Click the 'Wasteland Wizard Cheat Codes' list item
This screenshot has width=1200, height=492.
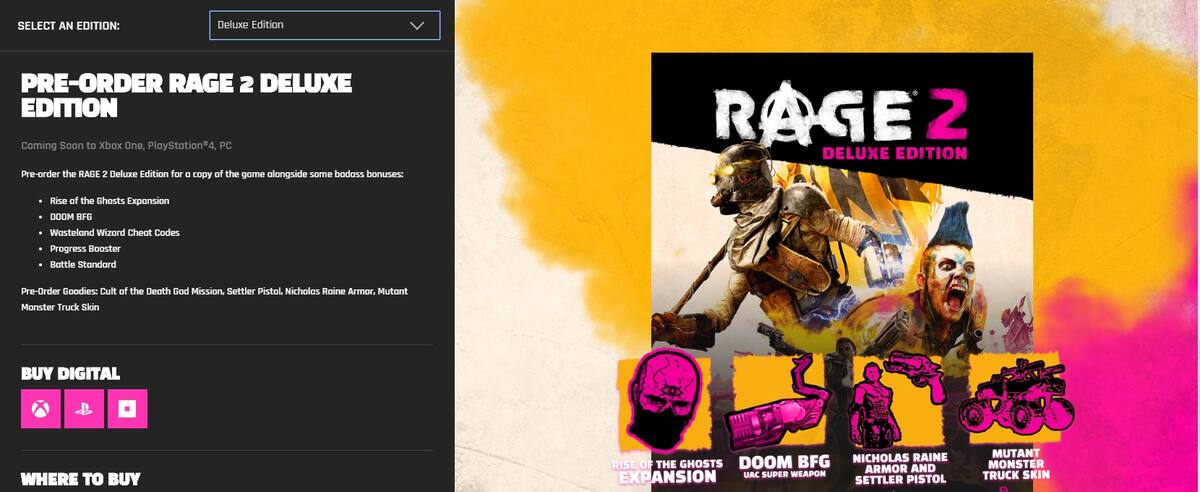coord(114,233)
